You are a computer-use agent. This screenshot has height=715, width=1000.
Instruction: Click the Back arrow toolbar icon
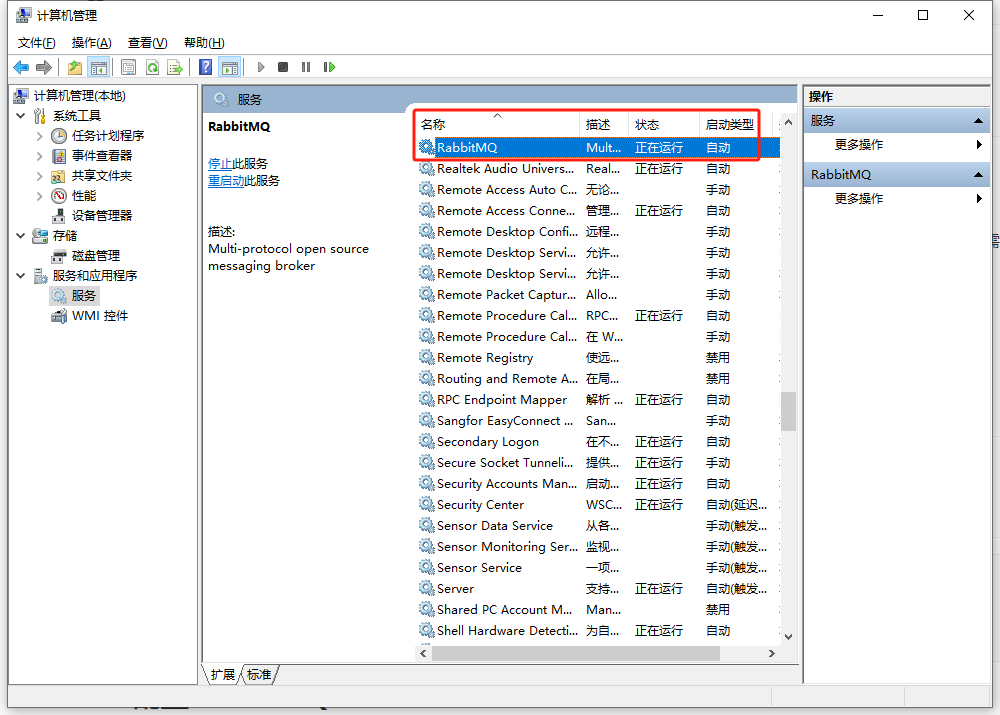21,67
